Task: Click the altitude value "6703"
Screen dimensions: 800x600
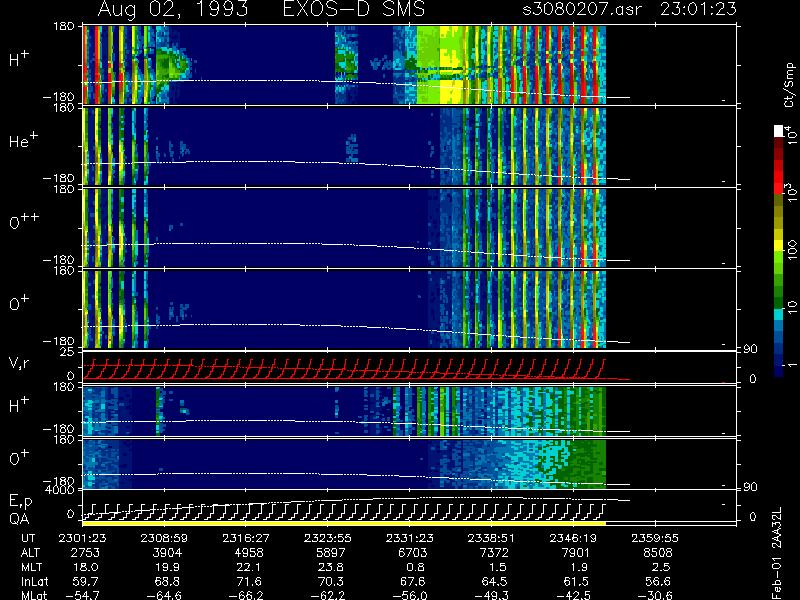Action: click(x=412, y=553)
